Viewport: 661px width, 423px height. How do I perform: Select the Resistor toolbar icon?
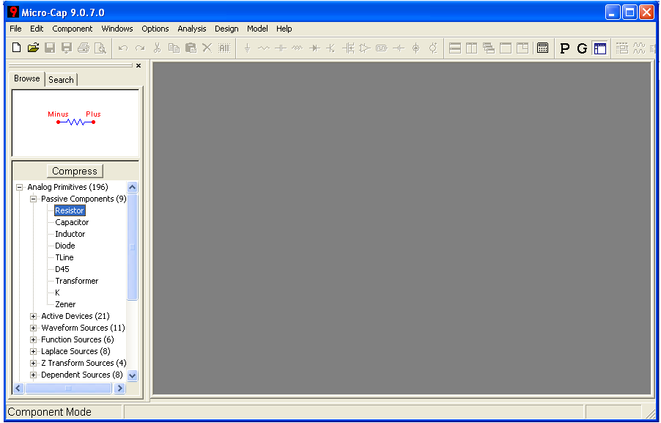(264, 48)
